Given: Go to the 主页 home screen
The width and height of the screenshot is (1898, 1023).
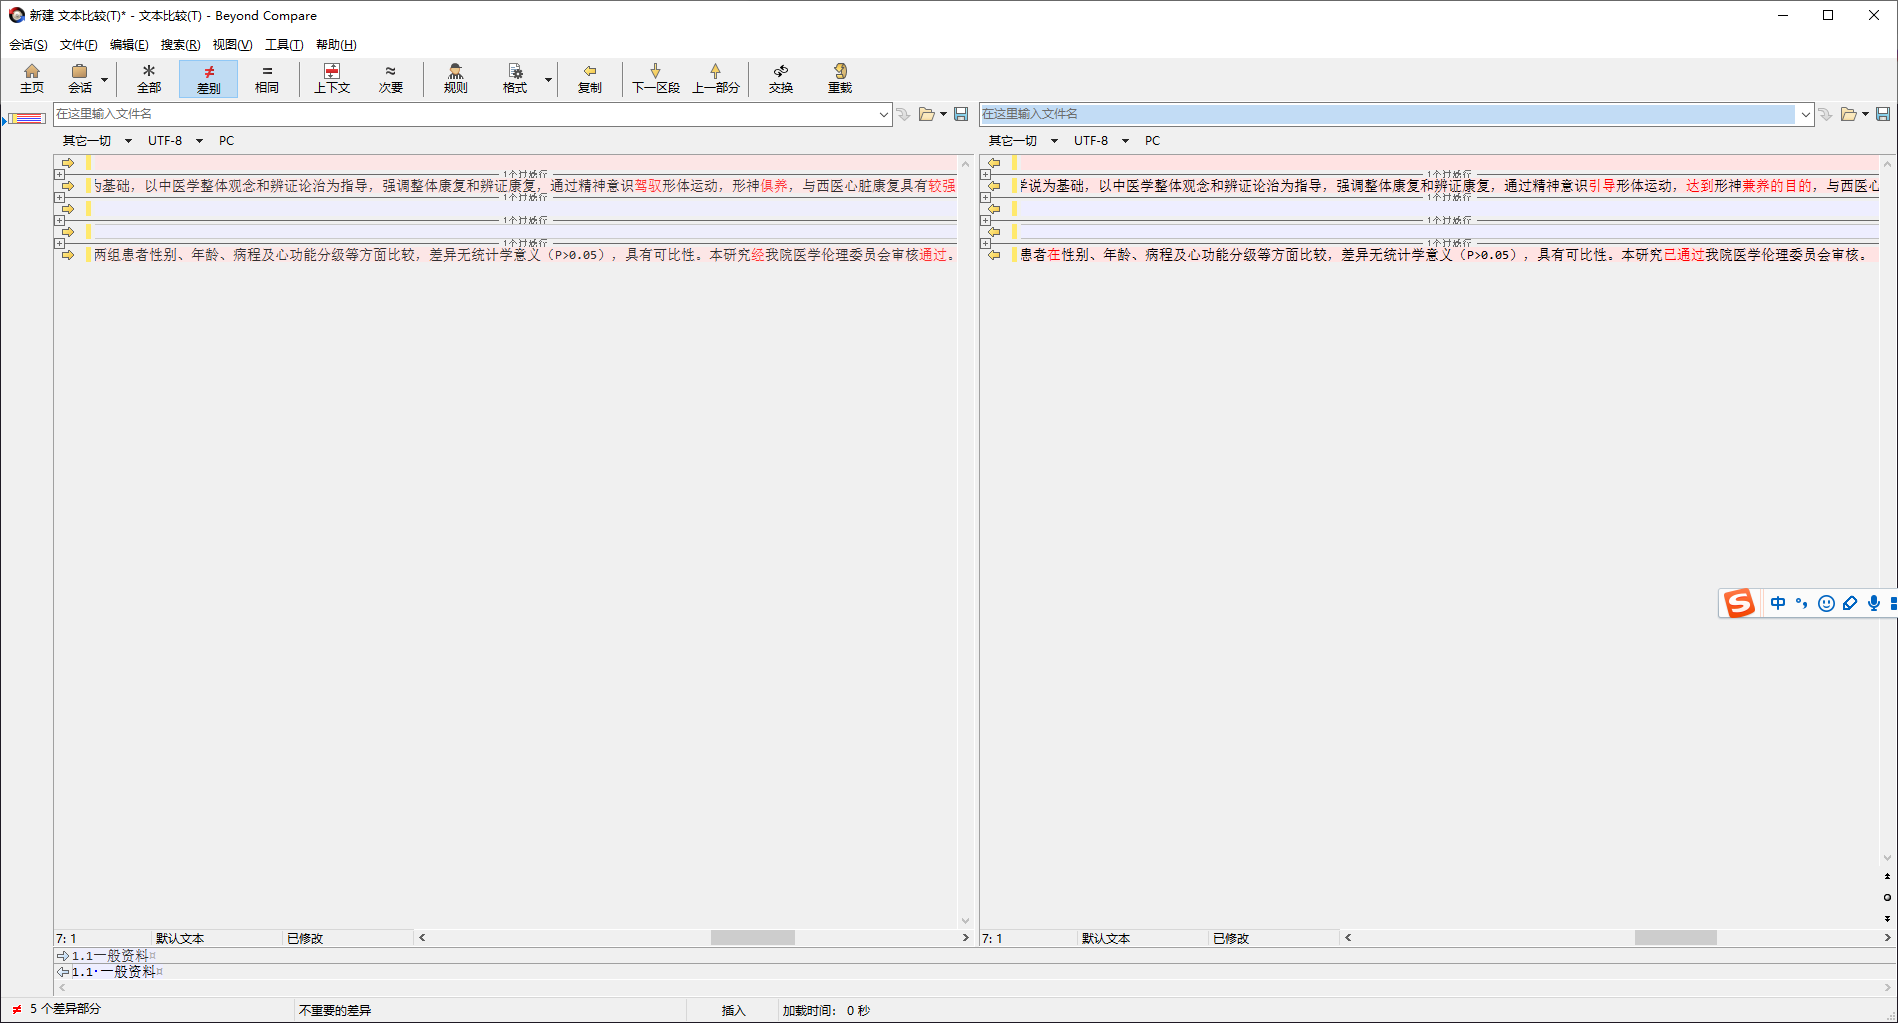Looking at the screenshot, I should [x=32, y=78].
